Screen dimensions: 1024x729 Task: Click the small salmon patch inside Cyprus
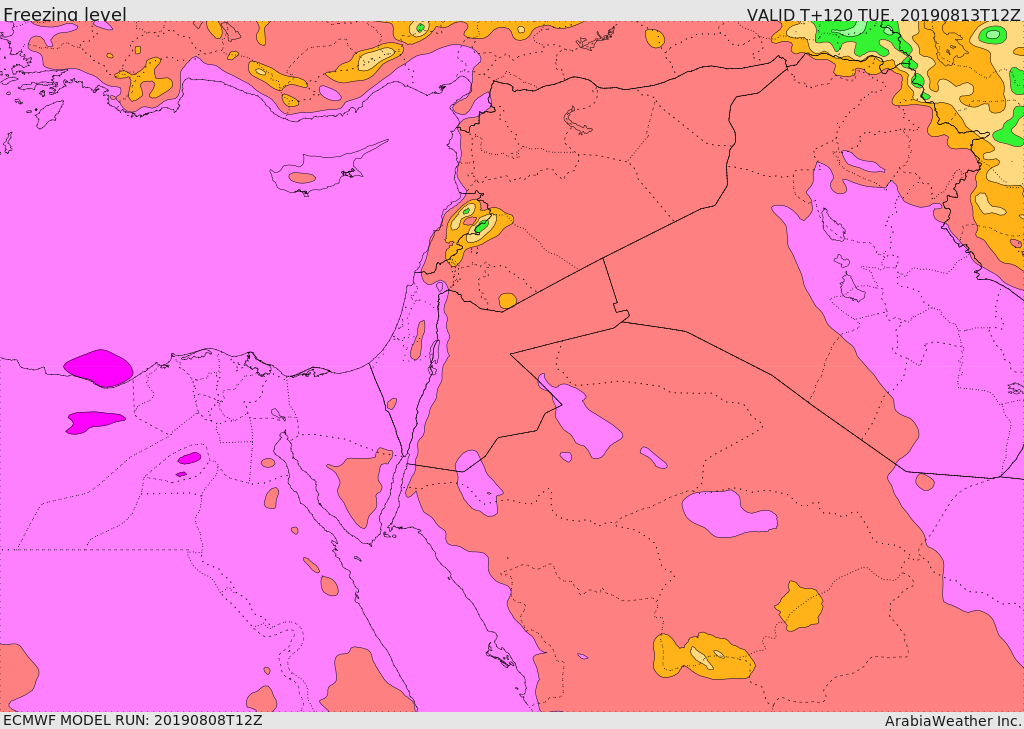coord(302,178)
